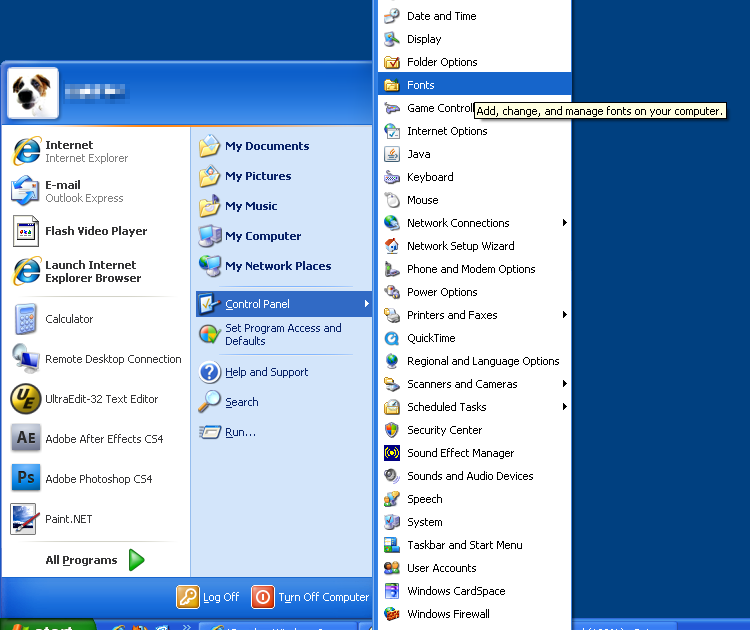
Task: Launch Outlook Express E-mail icon
Action: [x=25, y=191]
